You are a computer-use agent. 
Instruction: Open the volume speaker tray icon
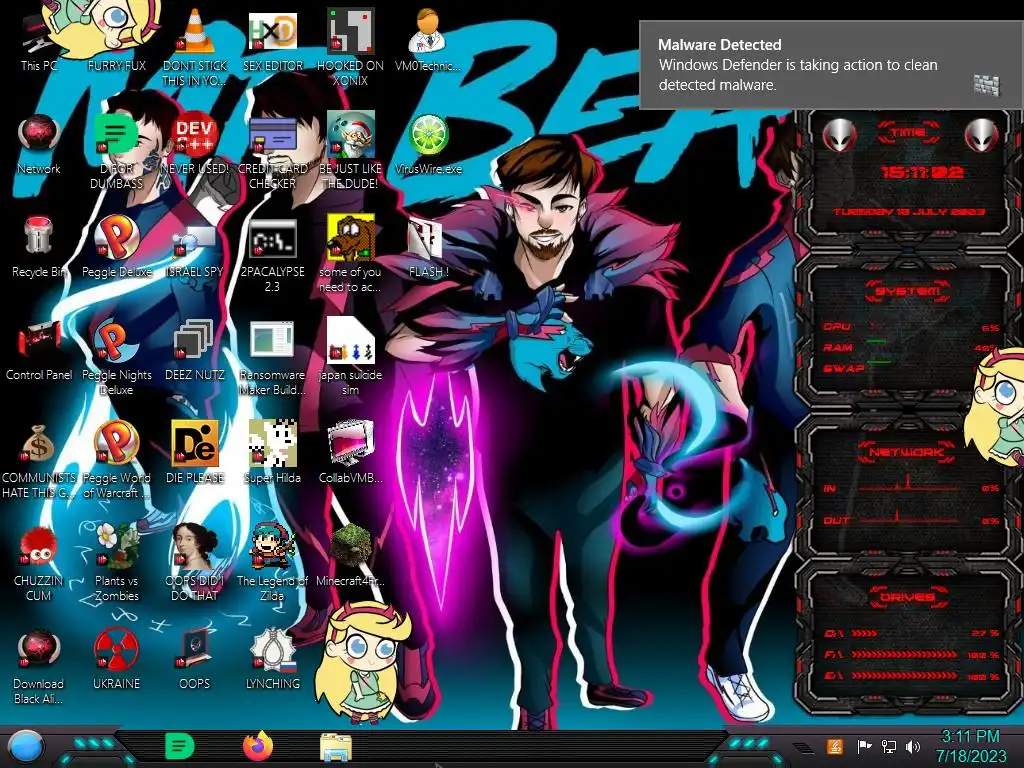coord(913,746)
